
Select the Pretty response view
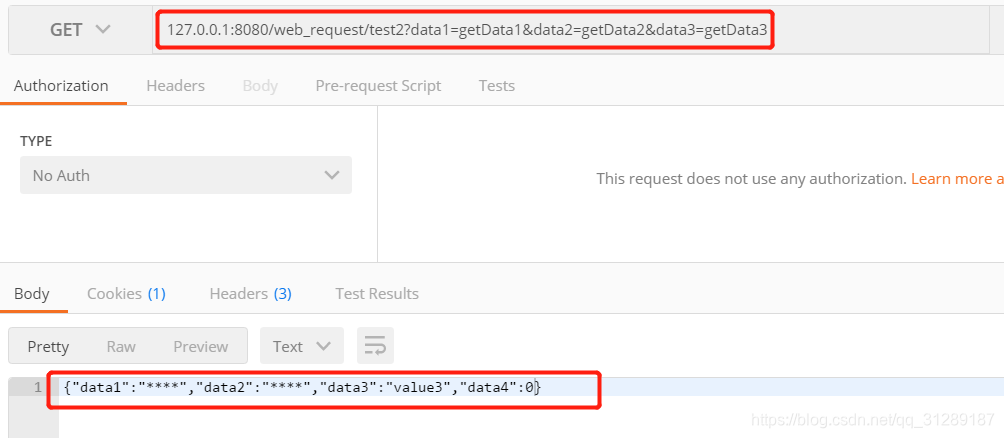[48, 346]
